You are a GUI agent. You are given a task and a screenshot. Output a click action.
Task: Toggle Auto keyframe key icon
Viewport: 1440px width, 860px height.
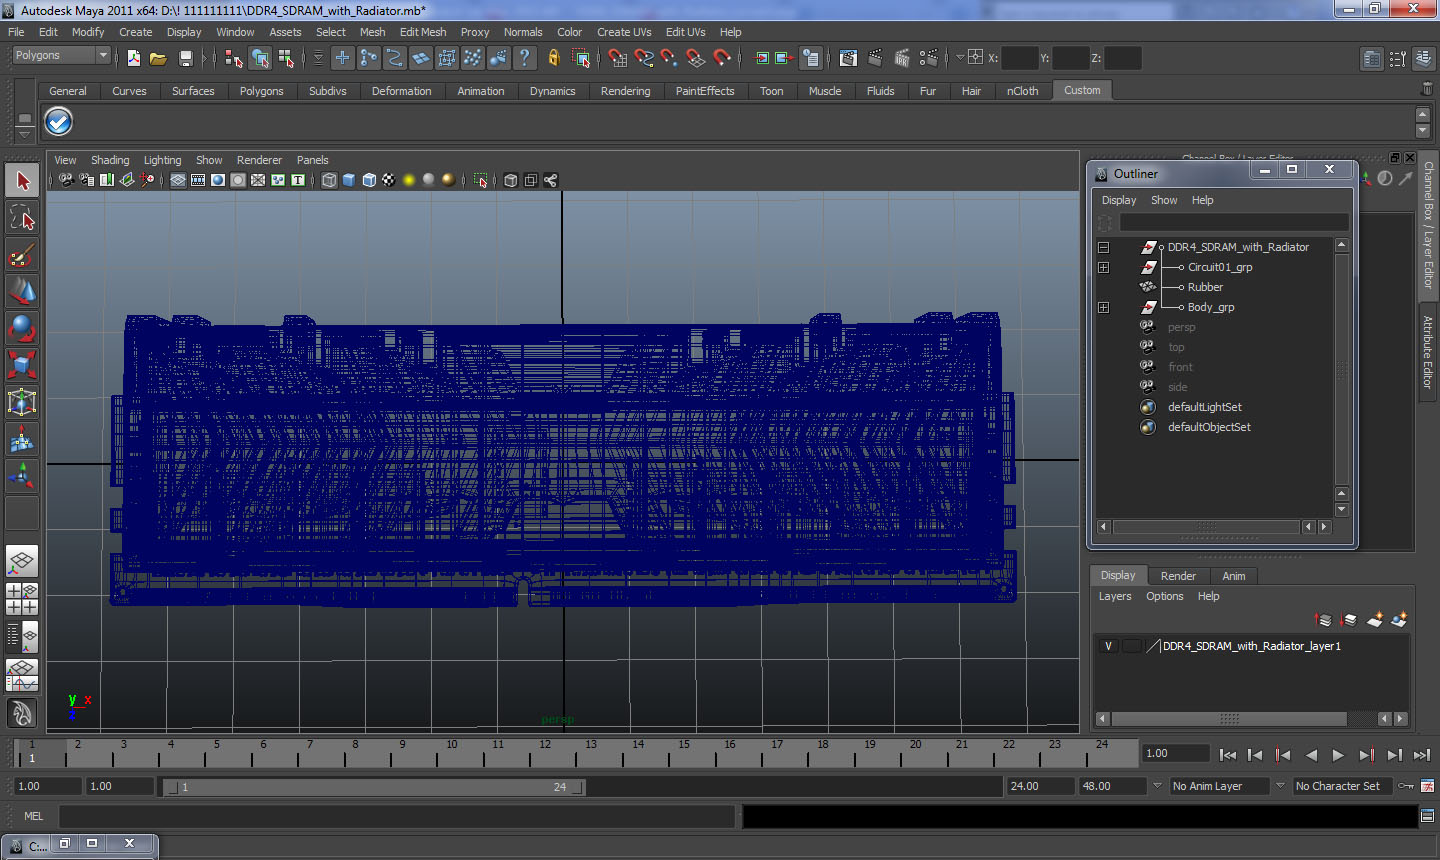1408,786
